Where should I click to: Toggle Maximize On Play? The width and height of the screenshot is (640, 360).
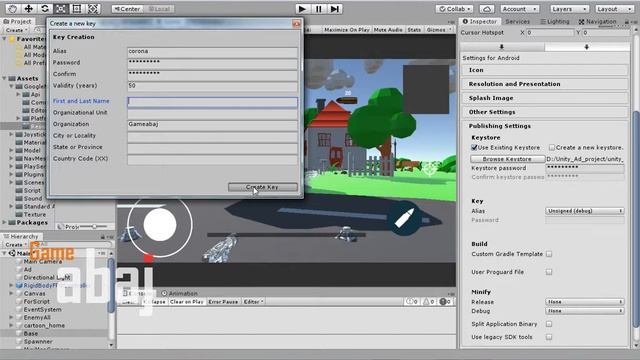347,30
